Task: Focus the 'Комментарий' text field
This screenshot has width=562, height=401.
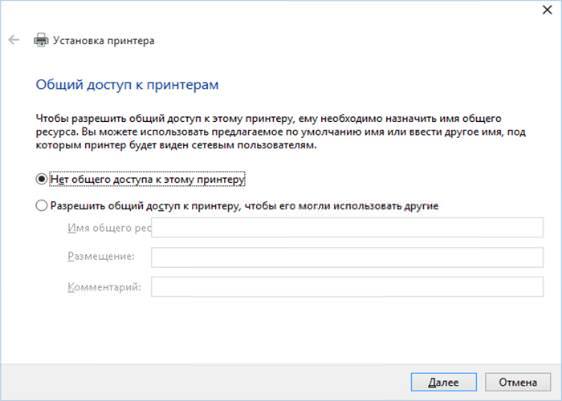Action: point(347,286)
